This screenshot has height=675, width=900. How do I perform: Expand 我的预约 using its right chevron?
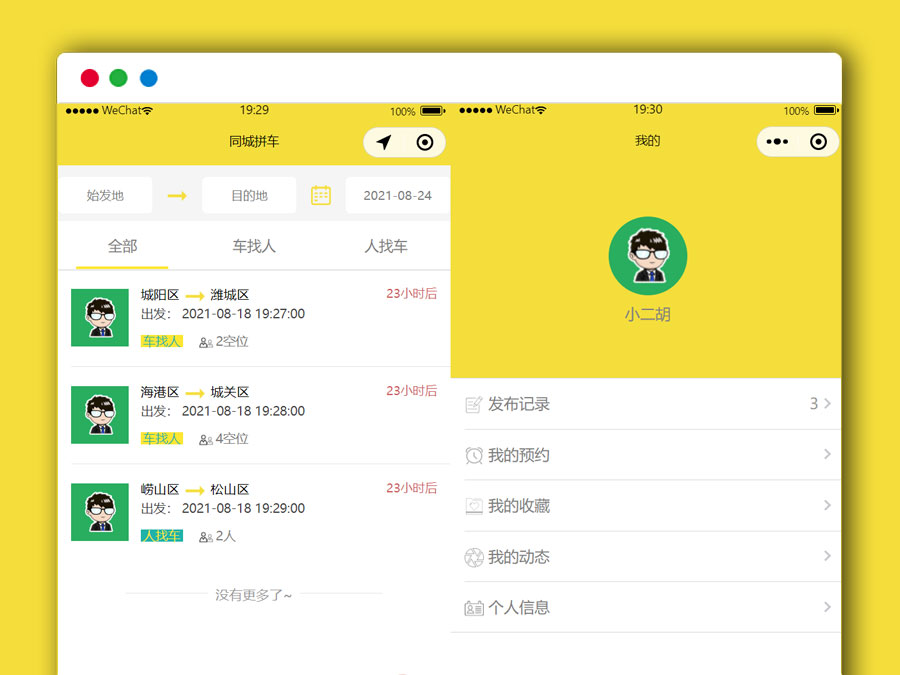tap(827, 455)
